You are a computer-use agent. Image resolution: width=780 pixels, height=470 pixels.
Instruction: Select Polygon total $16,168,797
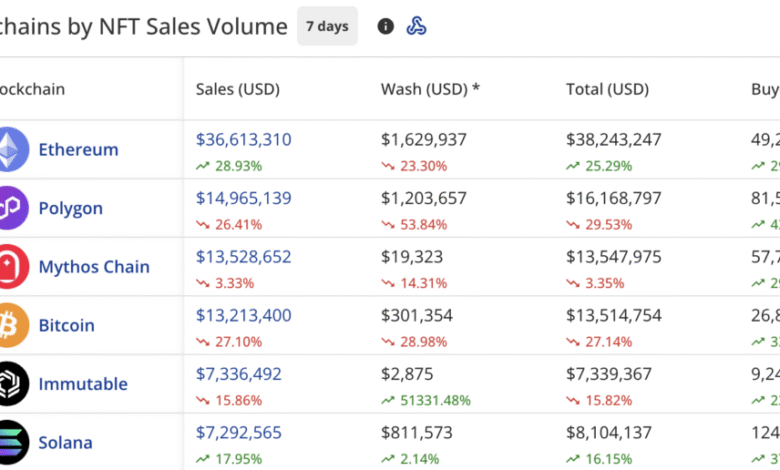(614, 198)
